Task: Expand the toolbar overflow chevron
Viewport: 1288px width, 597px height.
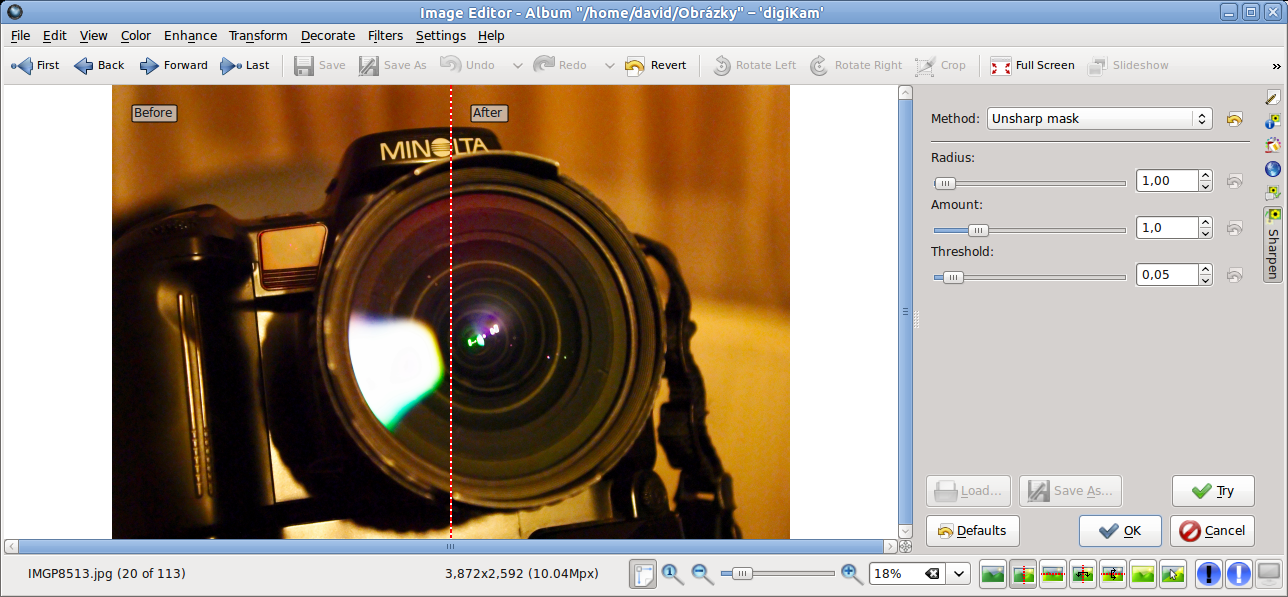Action: [1276, 66]
